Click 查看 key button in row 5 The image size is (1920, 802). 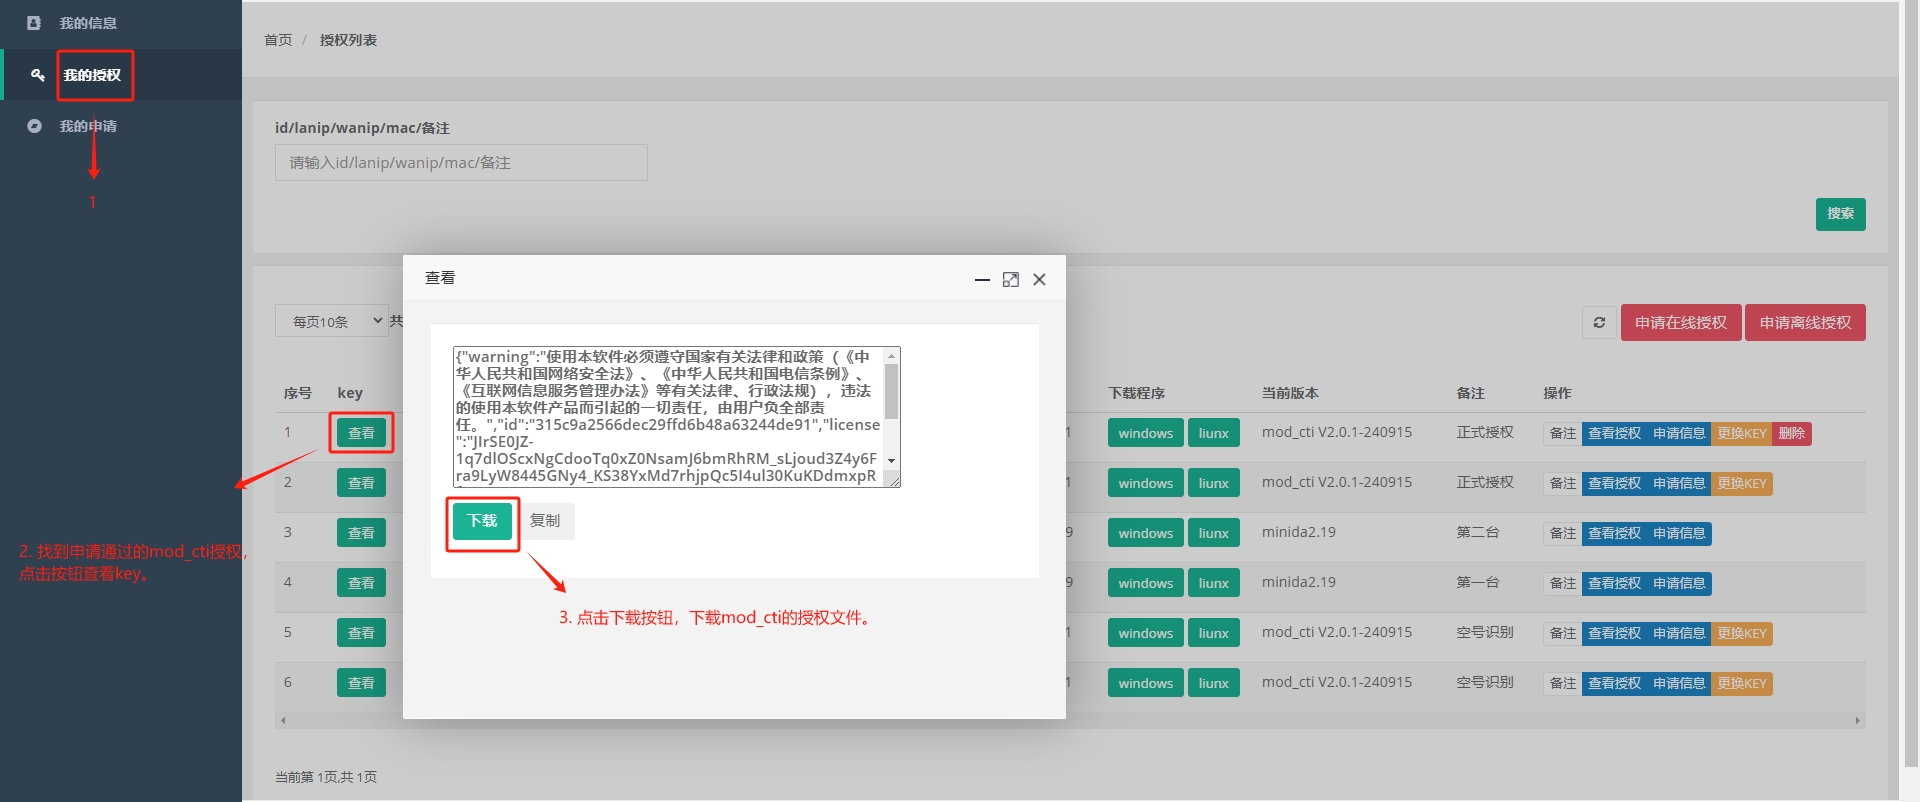click(361, 633)
